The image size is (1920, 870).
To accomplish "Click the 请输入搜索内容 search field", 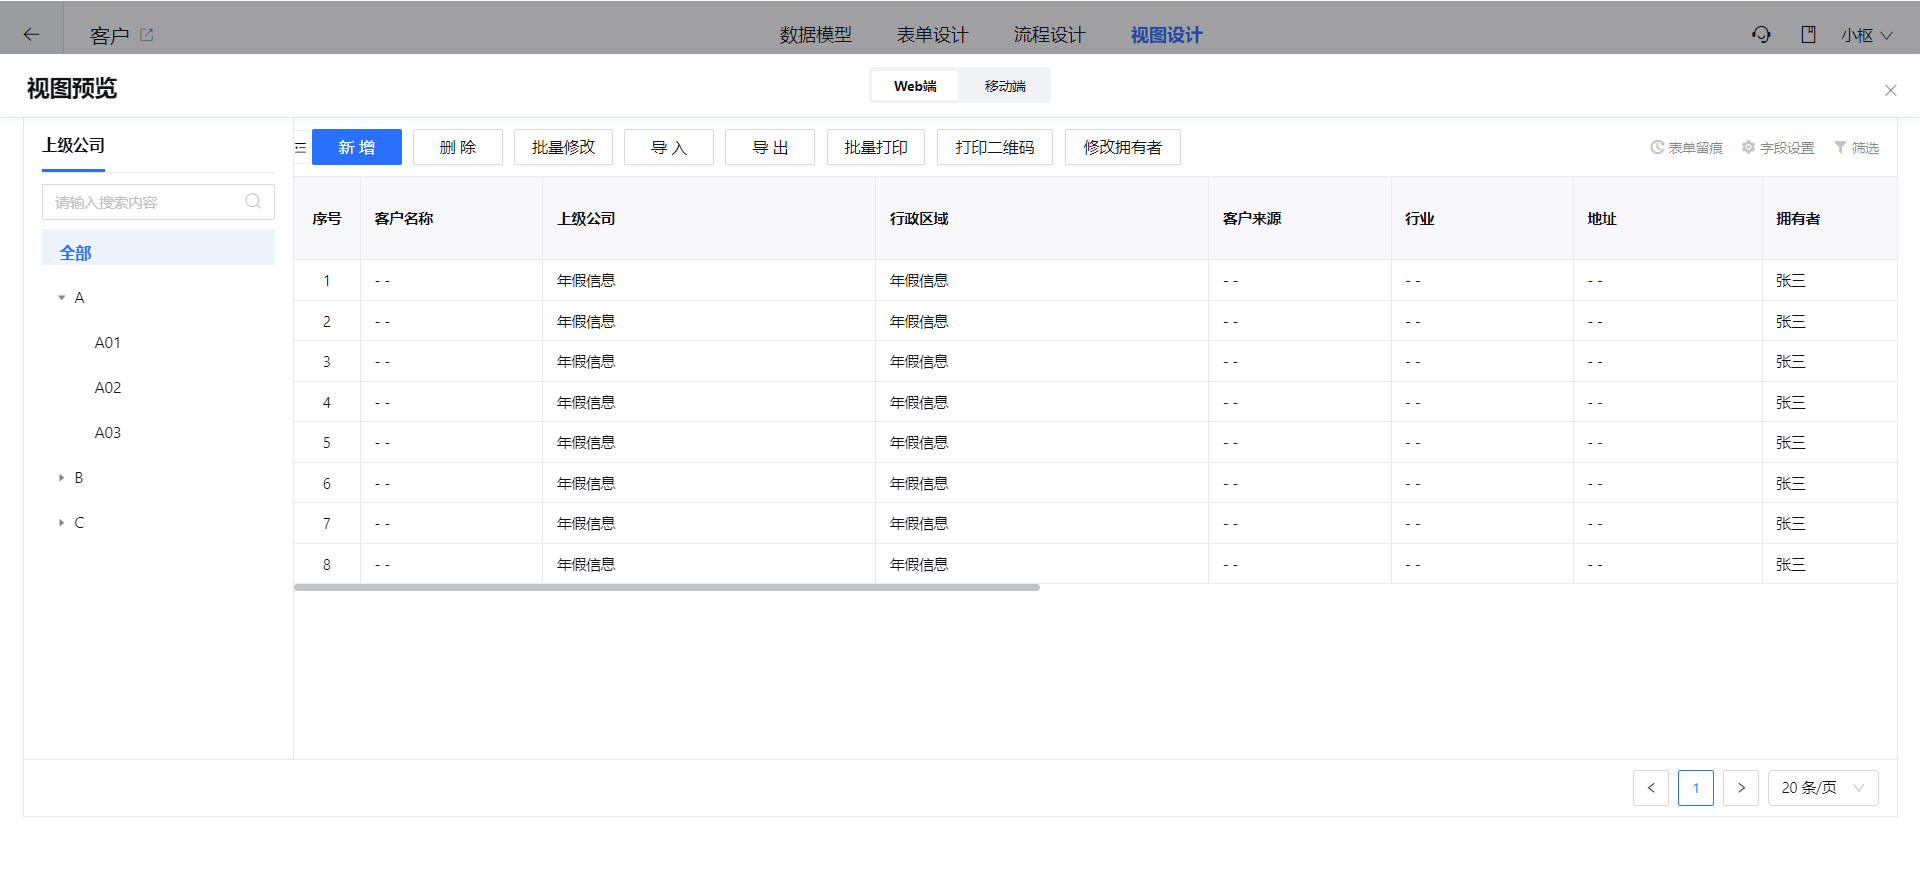I will [158, 202].
